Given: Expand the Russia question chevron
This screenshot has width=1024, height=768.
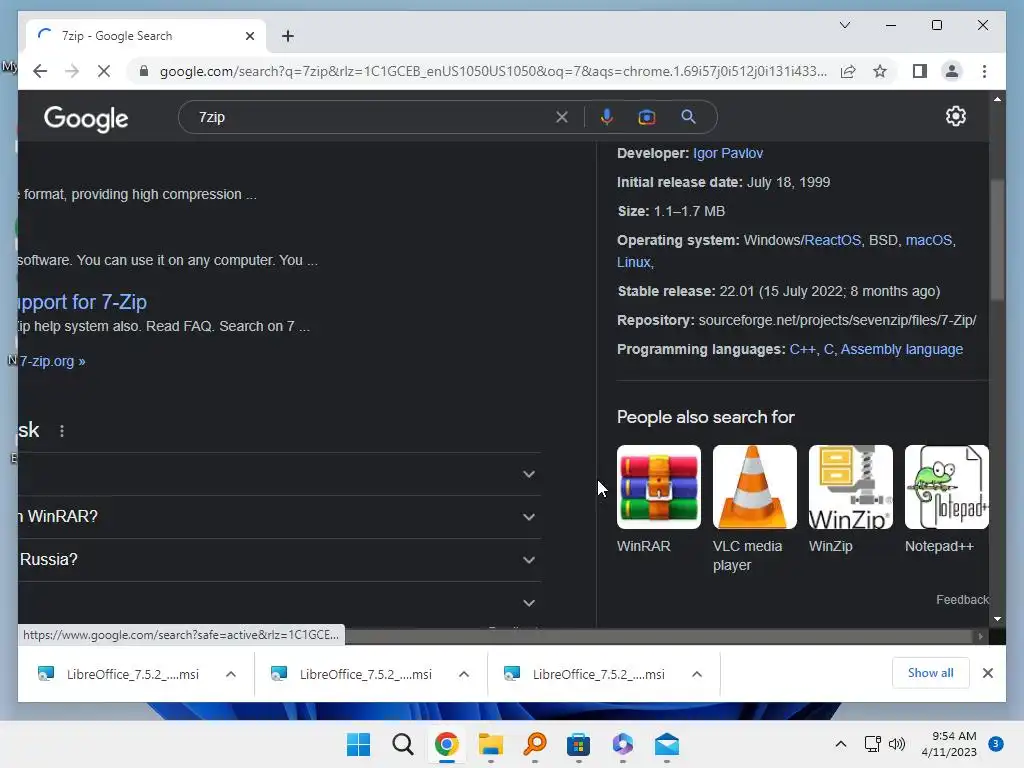Looking at the screenshot, I should [529, 560].
